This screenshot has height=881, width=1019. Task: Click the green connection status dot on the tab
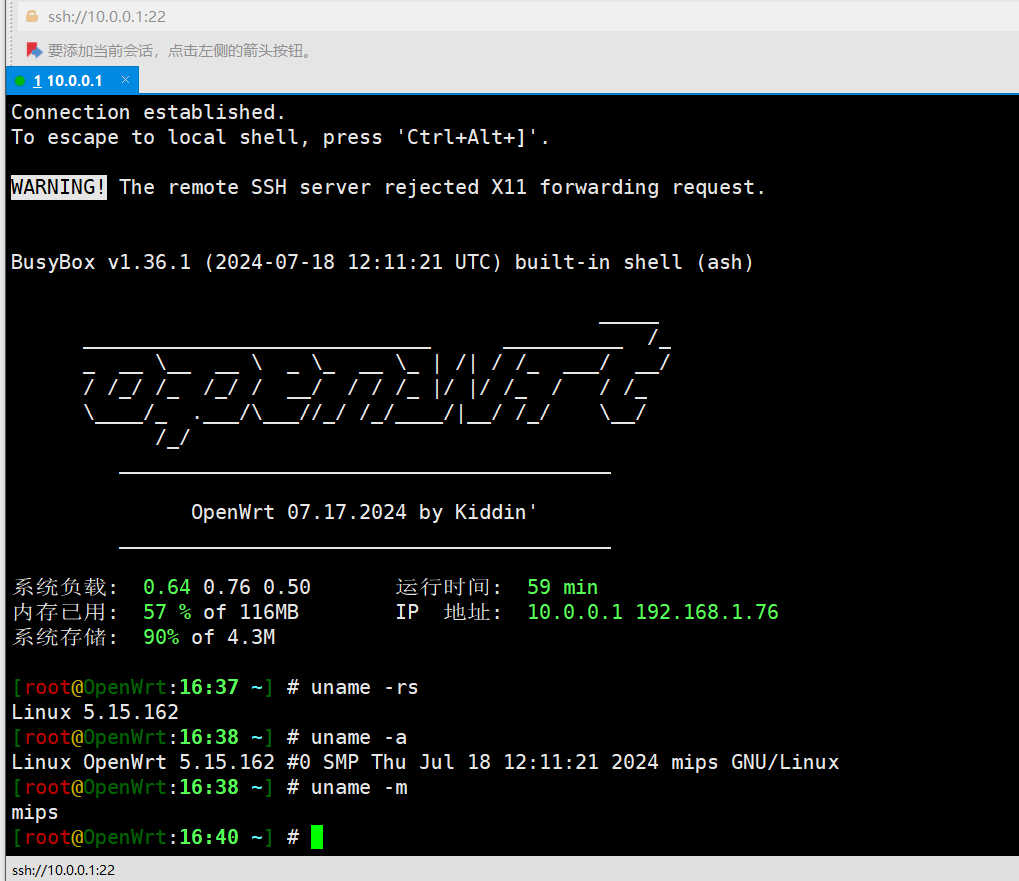point(20,81)
